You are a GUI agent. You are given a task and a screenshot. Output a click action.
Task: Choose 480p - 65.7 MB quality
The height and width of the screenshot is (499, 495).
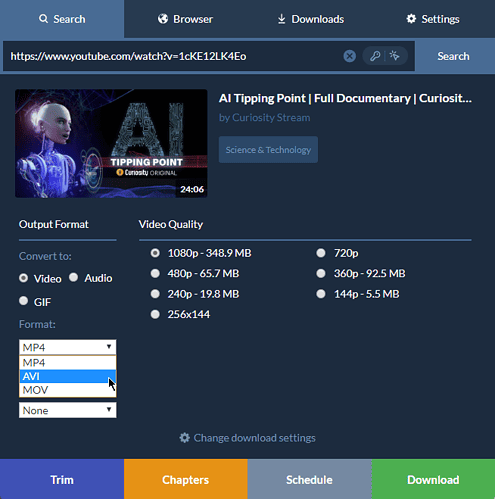click(x=155, y=273)
